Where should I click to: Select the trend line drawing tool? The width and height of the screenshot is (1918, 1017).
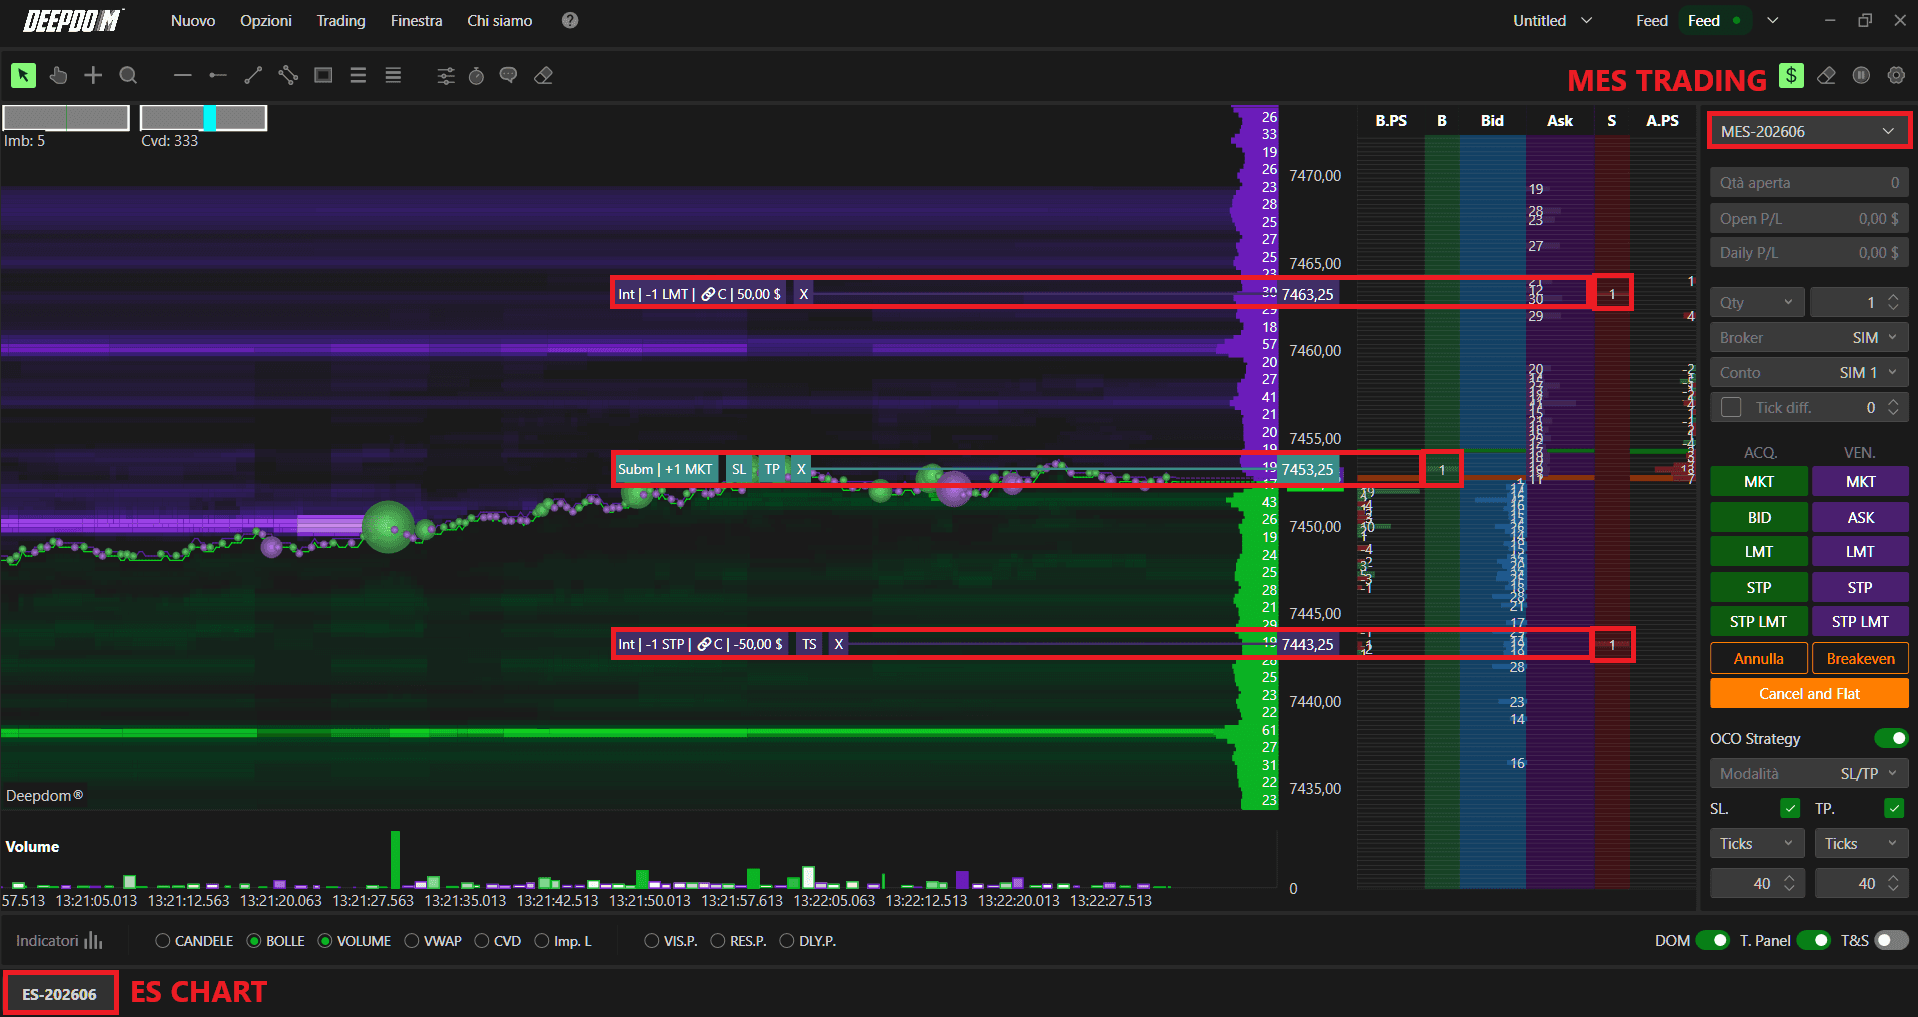click(x=253, y=75)
